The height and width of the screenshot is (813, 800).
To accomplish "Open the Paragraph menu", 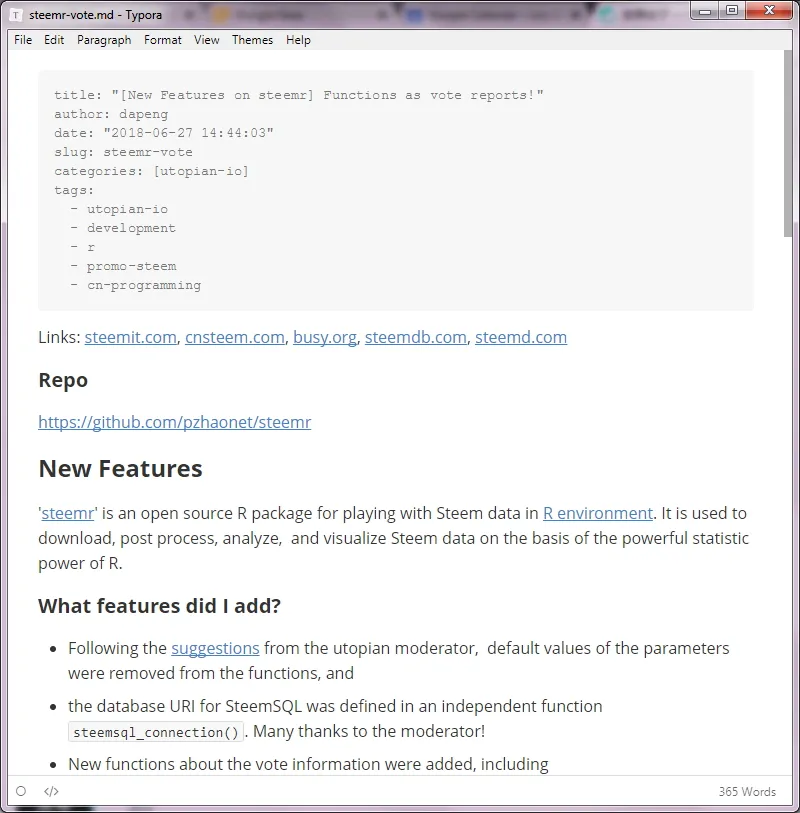I will pos(104,40).
